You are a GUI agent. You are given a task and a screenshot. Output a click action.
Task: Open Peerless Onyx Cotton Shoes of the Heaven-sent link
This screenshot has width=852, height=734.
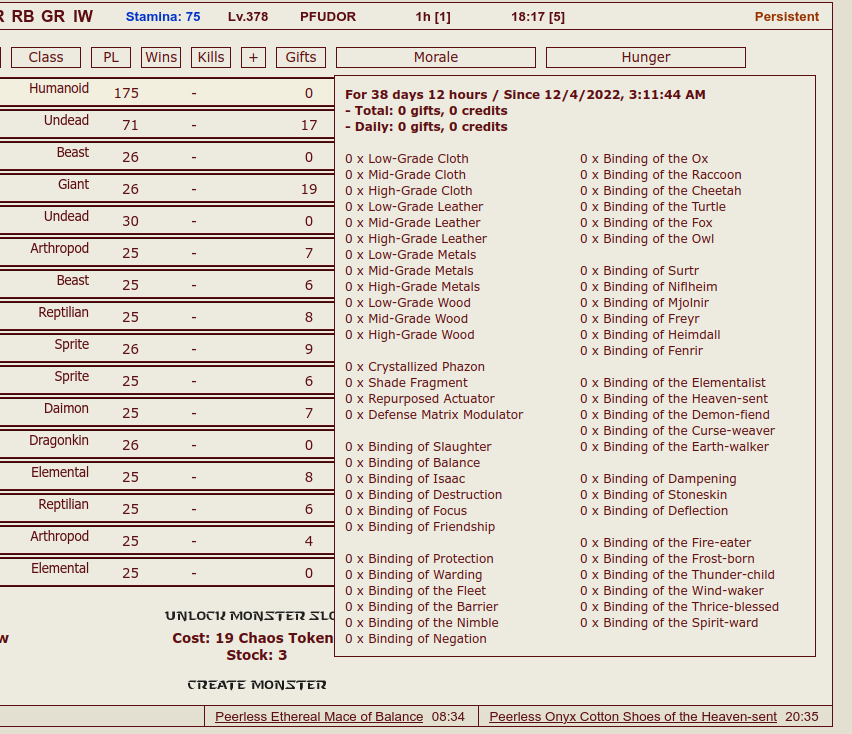pyautogui.click(x=633, y=717)
